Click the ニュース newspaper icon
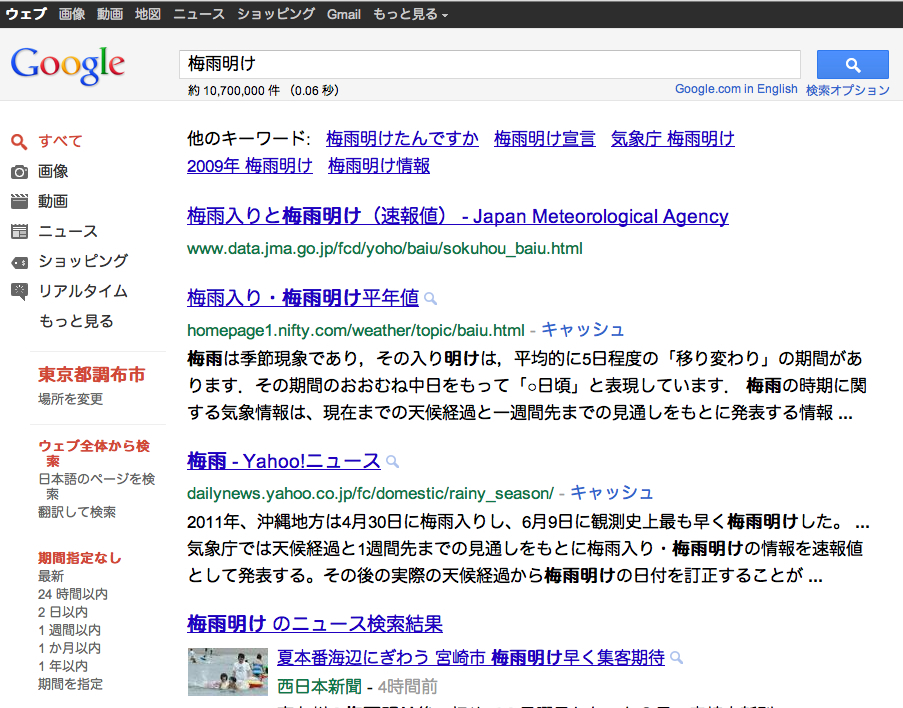 coord(19,232)
